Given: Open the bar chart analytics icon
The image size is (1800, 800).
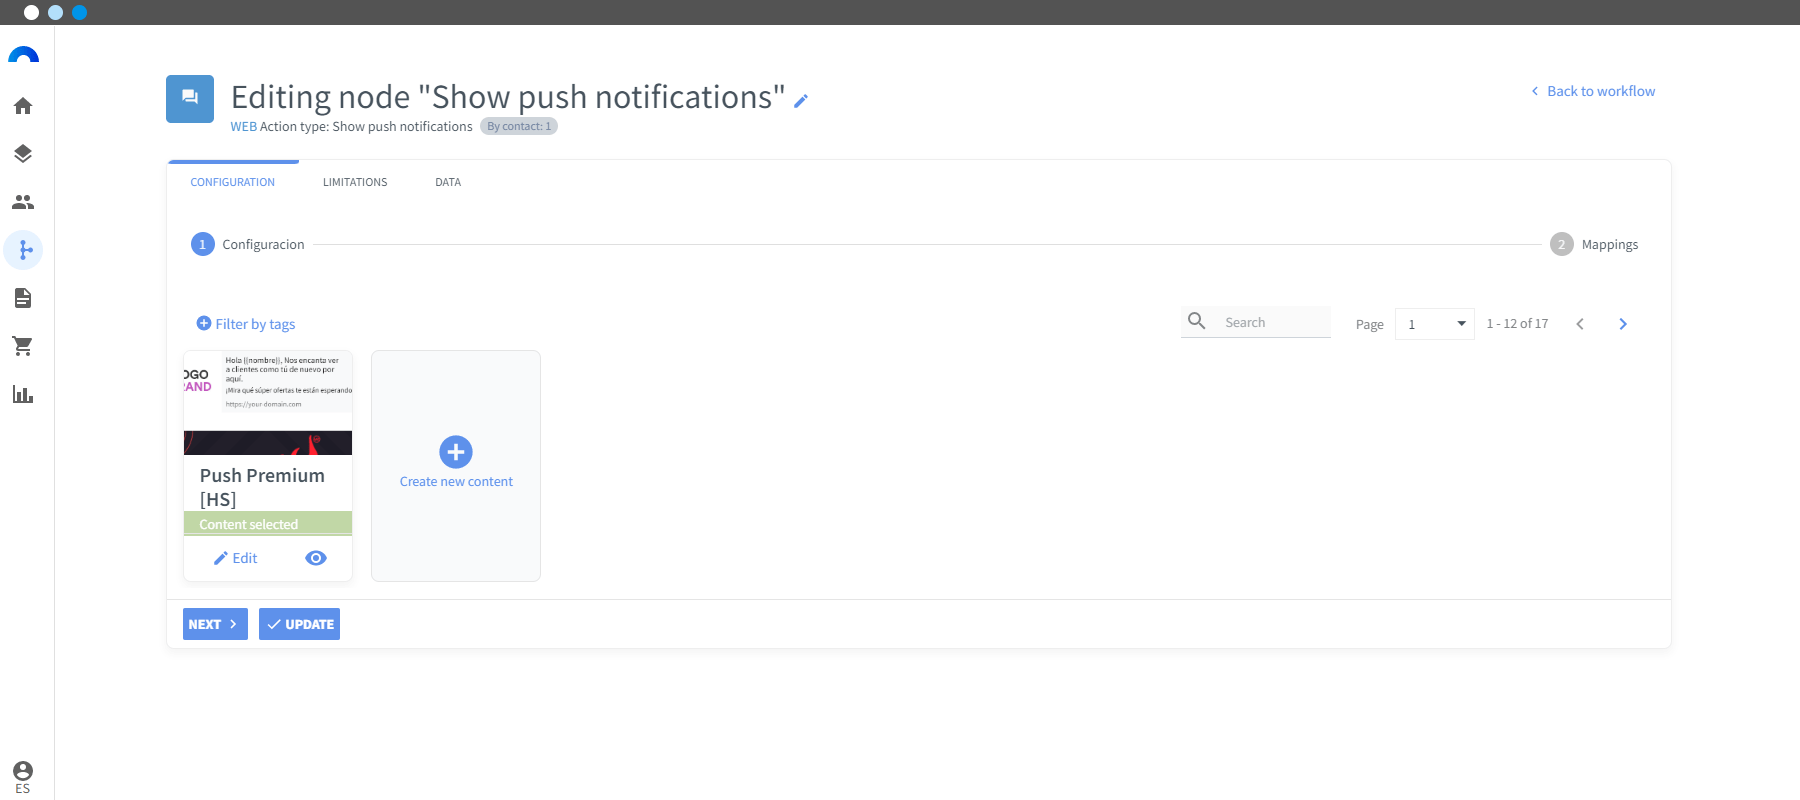Looking at the screenshot, I should [x=23, y=394].
